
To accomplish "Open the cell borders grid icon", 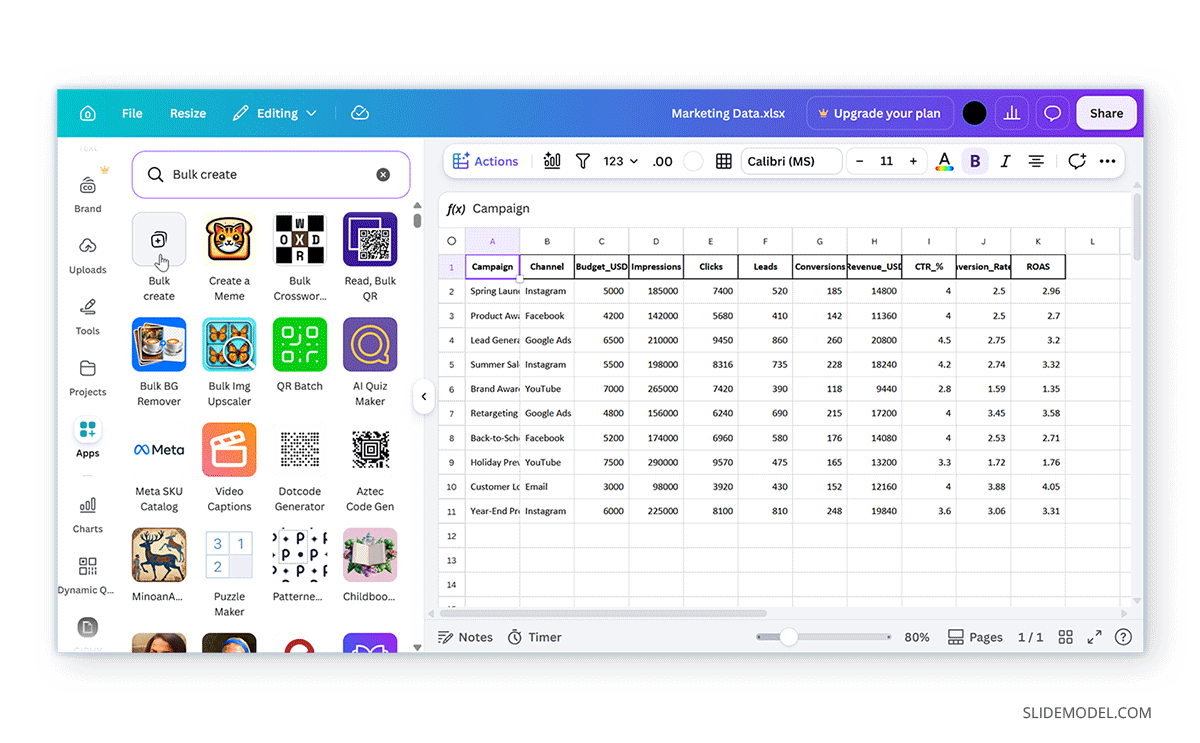I will coord(724,161).
